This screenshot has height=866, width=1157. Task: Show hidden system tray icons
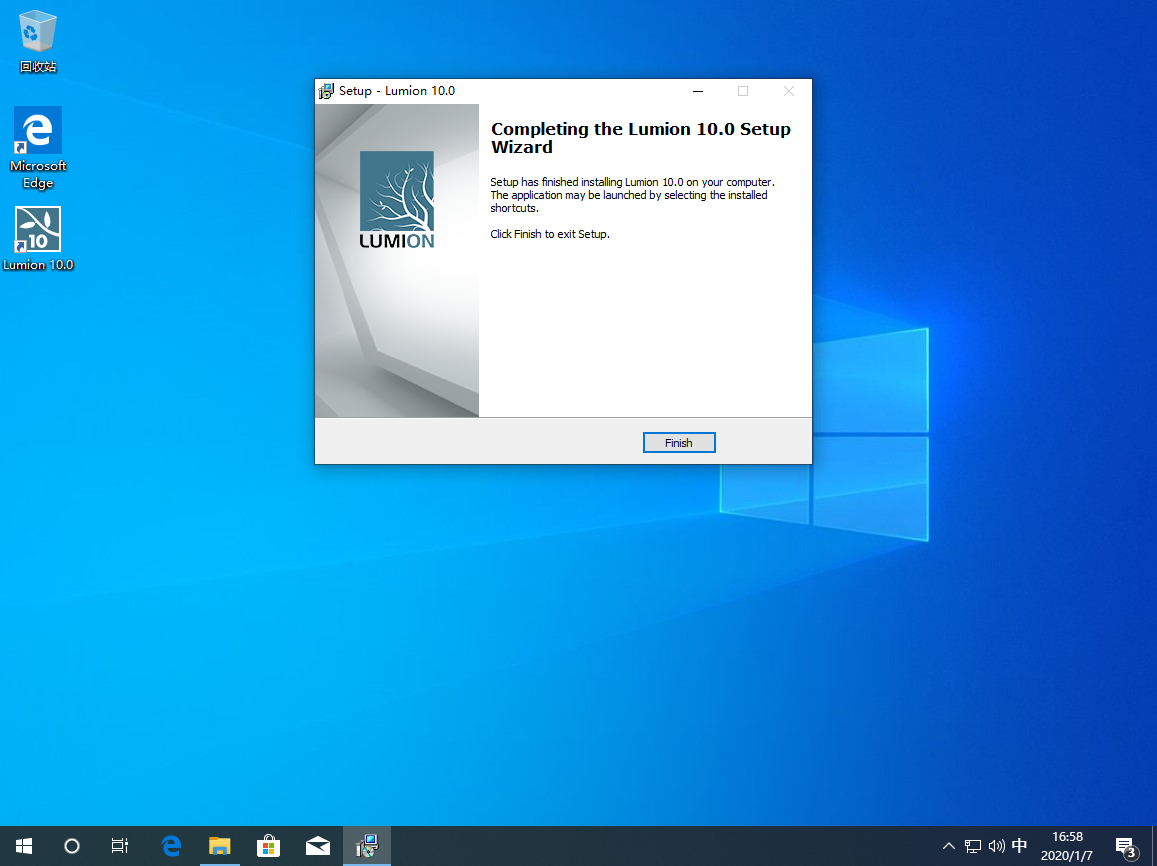[x=949, y=846]
